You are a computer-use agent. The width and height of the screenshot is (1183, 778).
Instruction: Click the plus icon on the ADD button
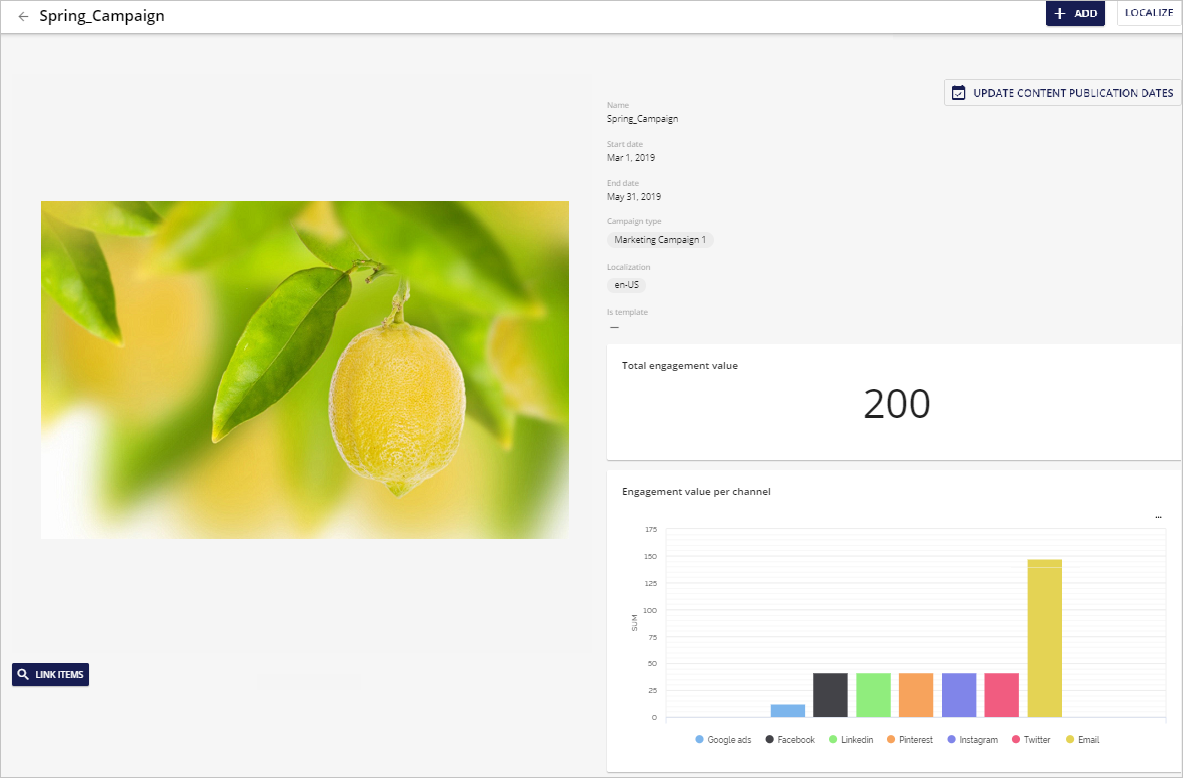1060,13
